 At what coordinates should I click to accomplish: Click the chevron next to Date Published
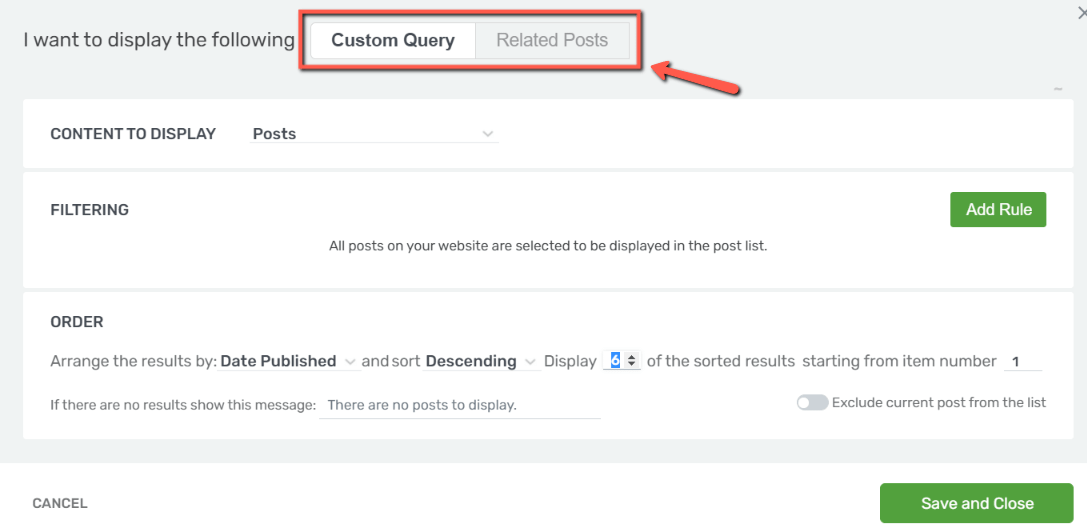(350, 362)
